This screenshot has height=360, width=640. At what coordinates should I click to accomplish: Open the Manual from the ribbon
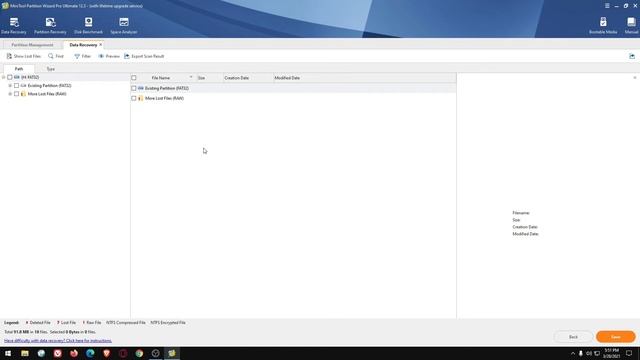631,25
